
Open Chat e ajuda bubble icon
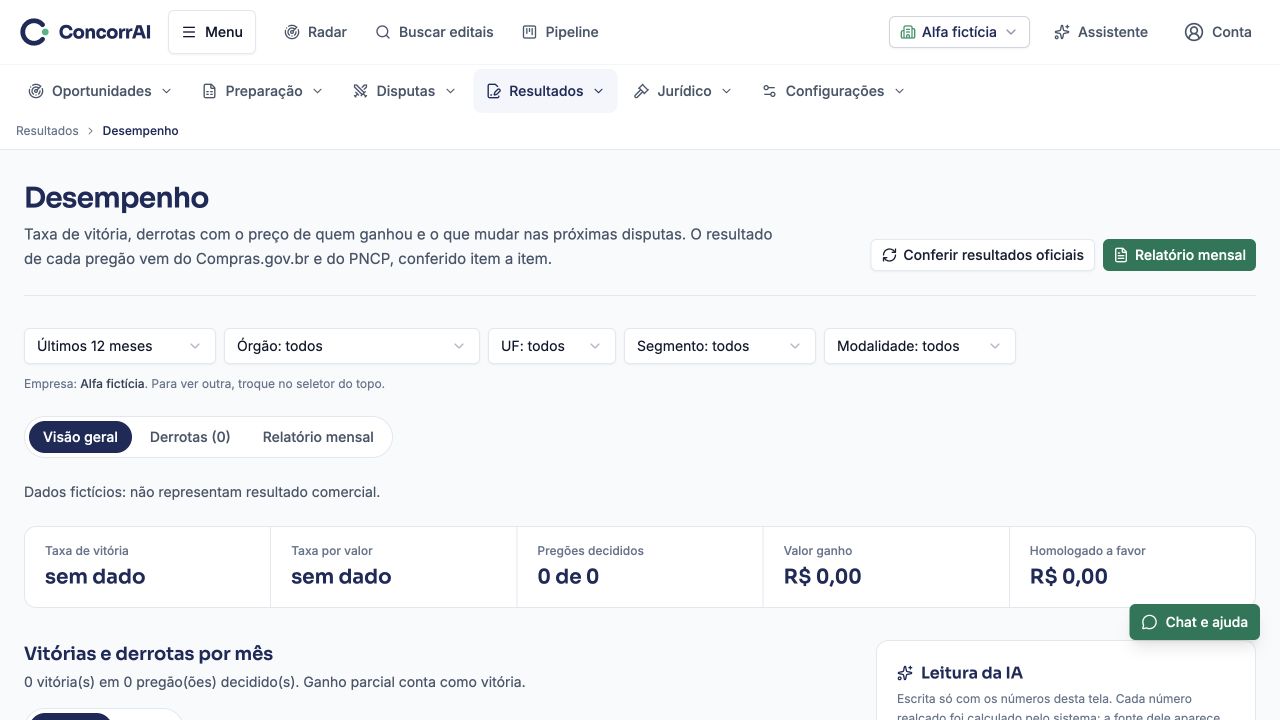pyautogui.click(x=1149, y=622)
